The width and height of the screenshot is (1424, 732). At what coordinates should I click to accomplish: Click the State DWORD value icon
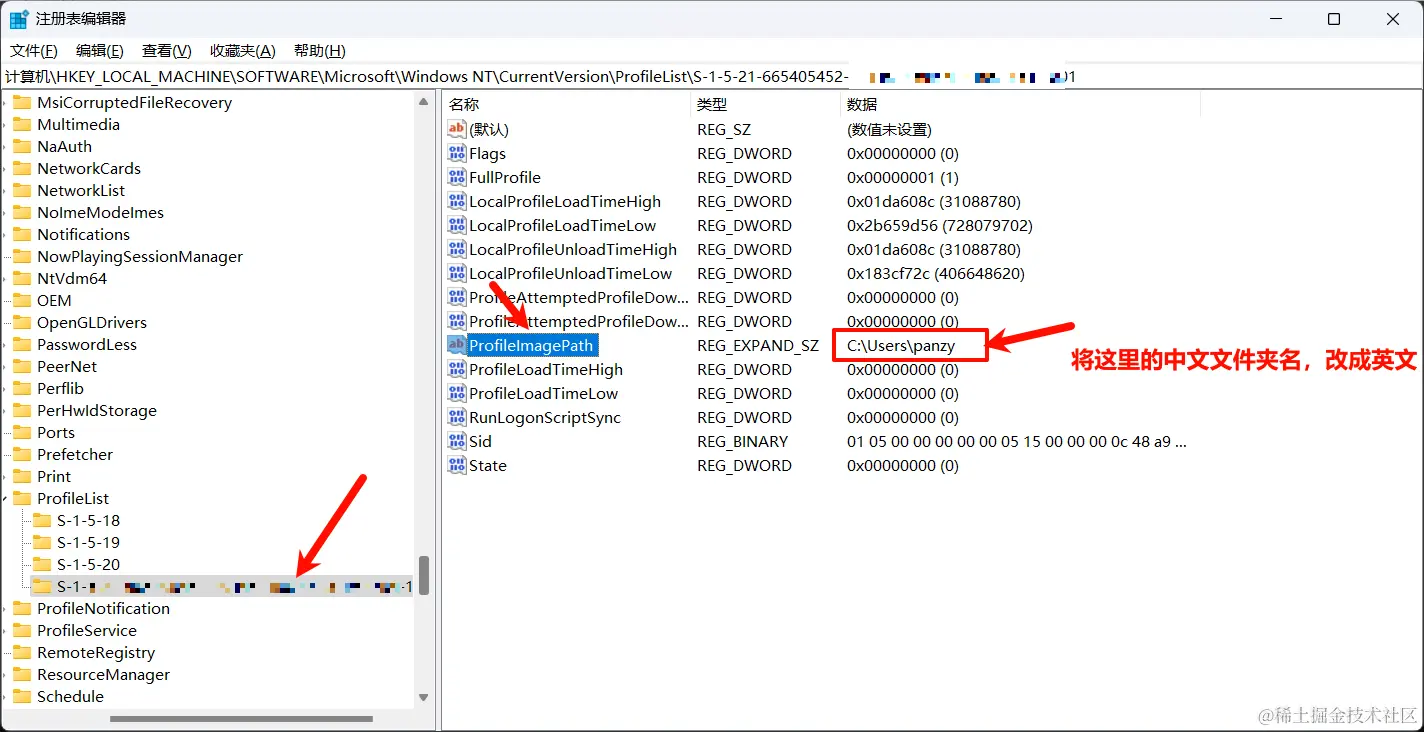pyautogui.click(x=456, y=465)
